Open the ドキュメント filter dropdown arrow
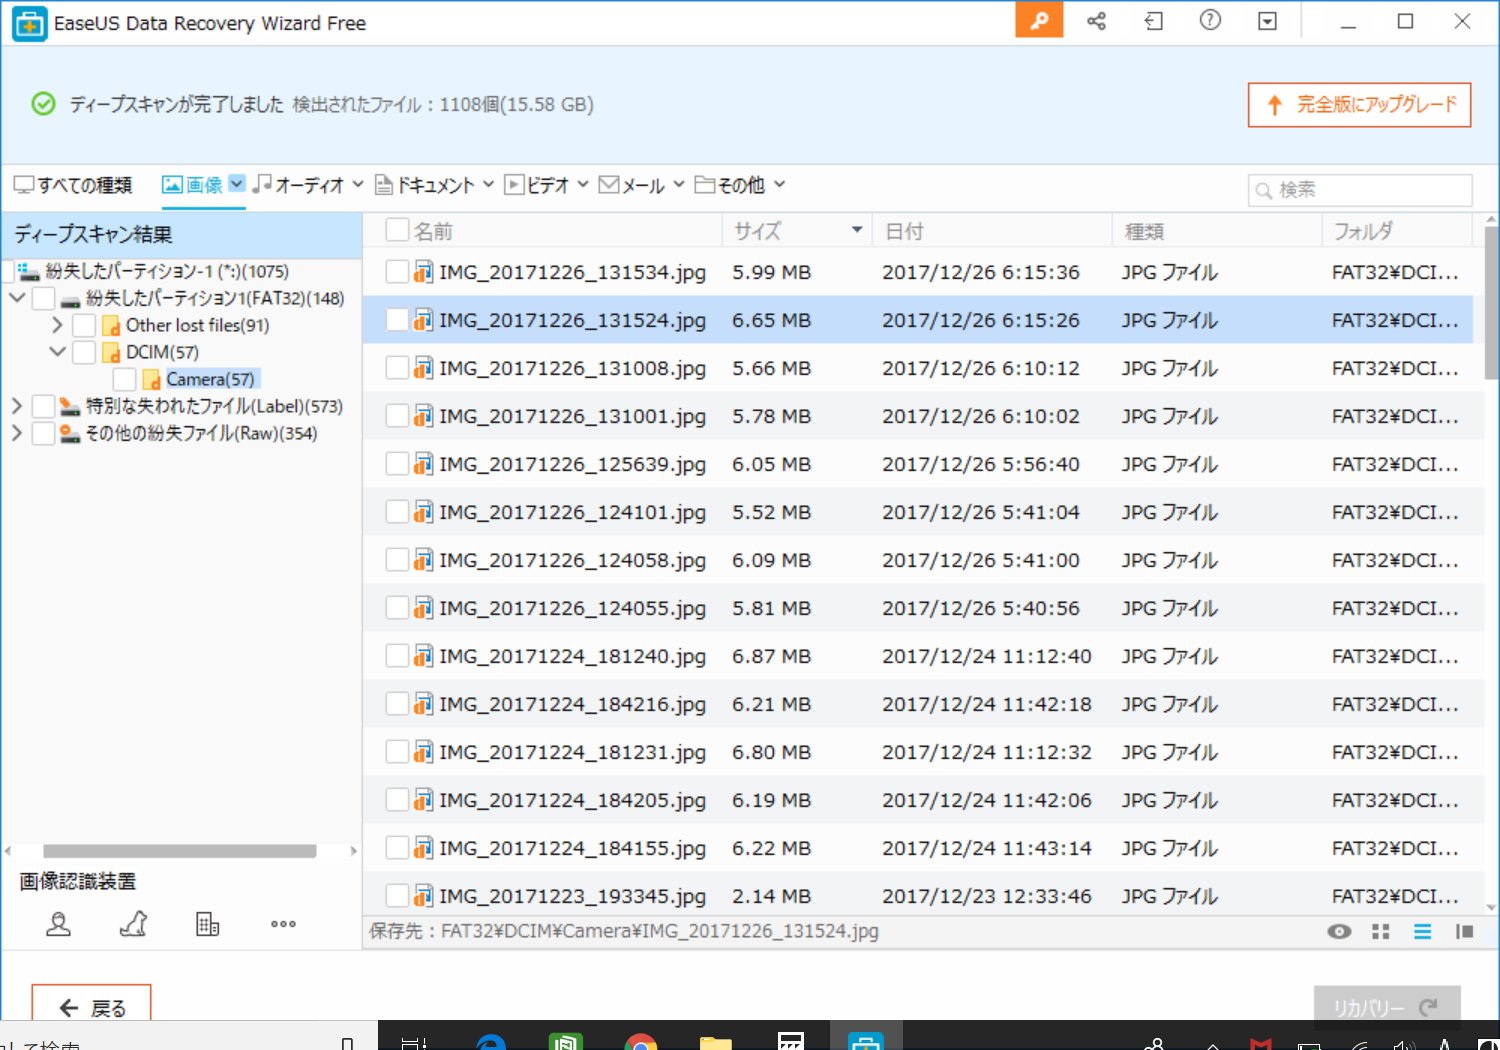This screenshot has width=1500, height=1050. pyautogui.click(x=488, y=185)
